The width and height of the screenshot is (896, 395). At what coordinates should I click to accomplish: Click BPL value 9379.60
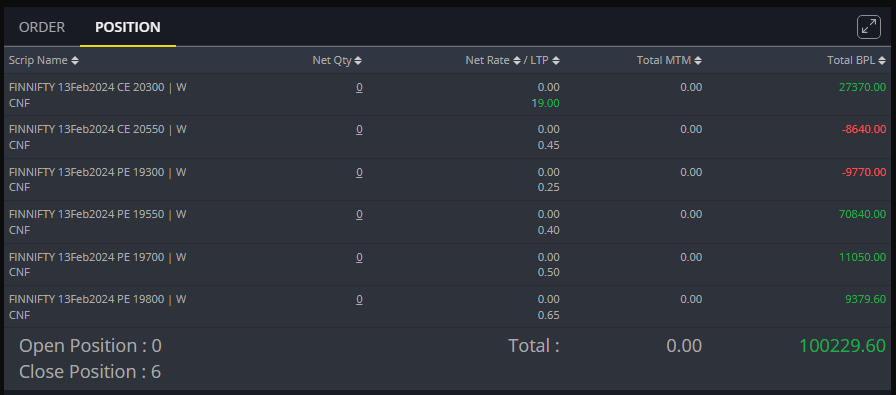pos(866,300)
